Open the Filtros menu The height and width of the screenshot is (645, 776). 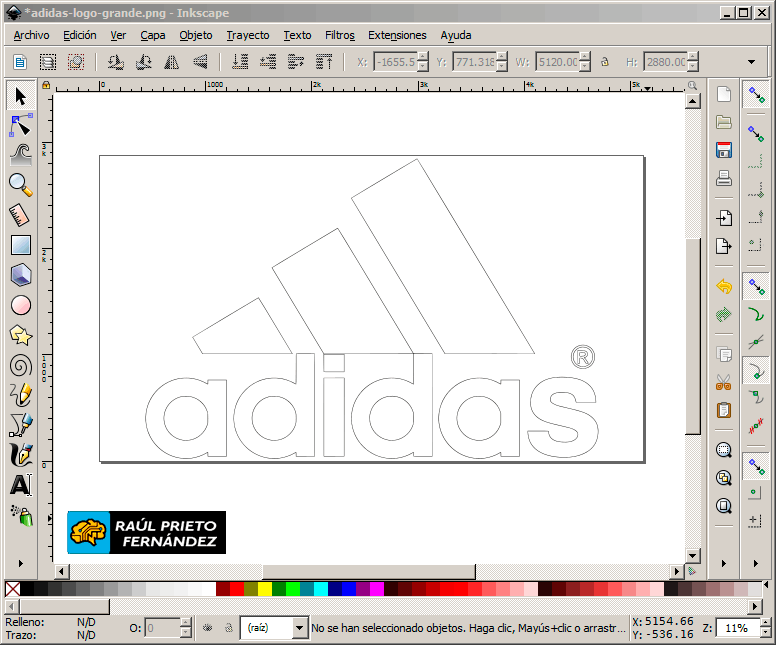point(339,35)
